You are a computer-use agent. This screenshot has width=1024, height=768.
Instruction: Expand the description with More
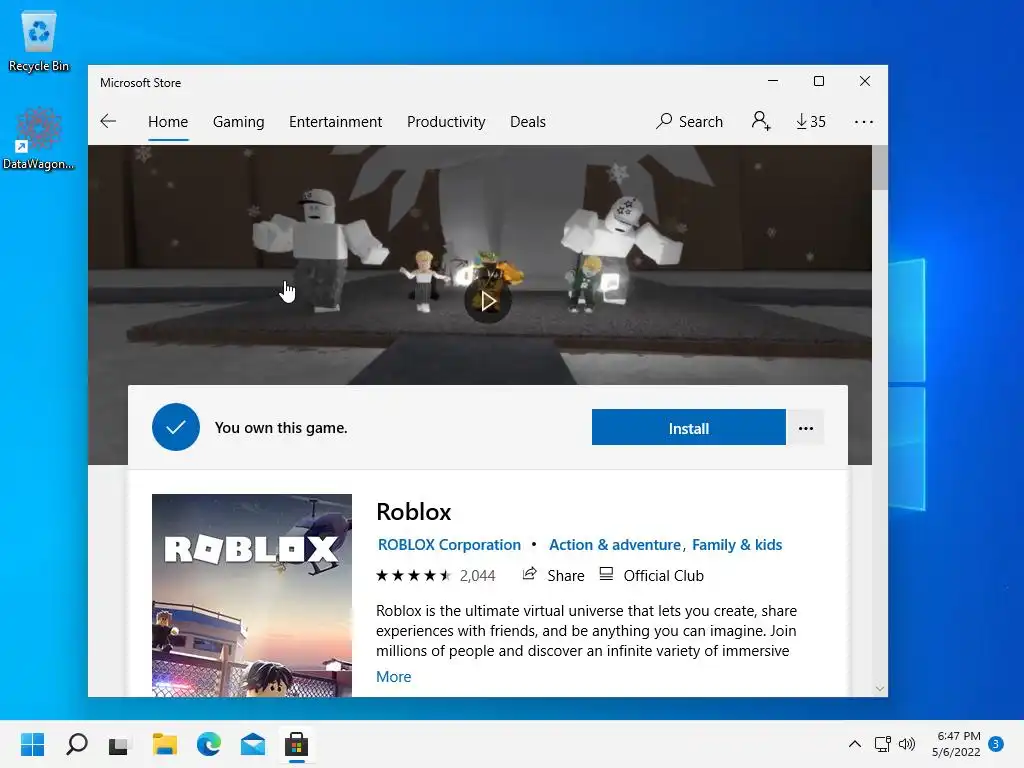point(393,677)
